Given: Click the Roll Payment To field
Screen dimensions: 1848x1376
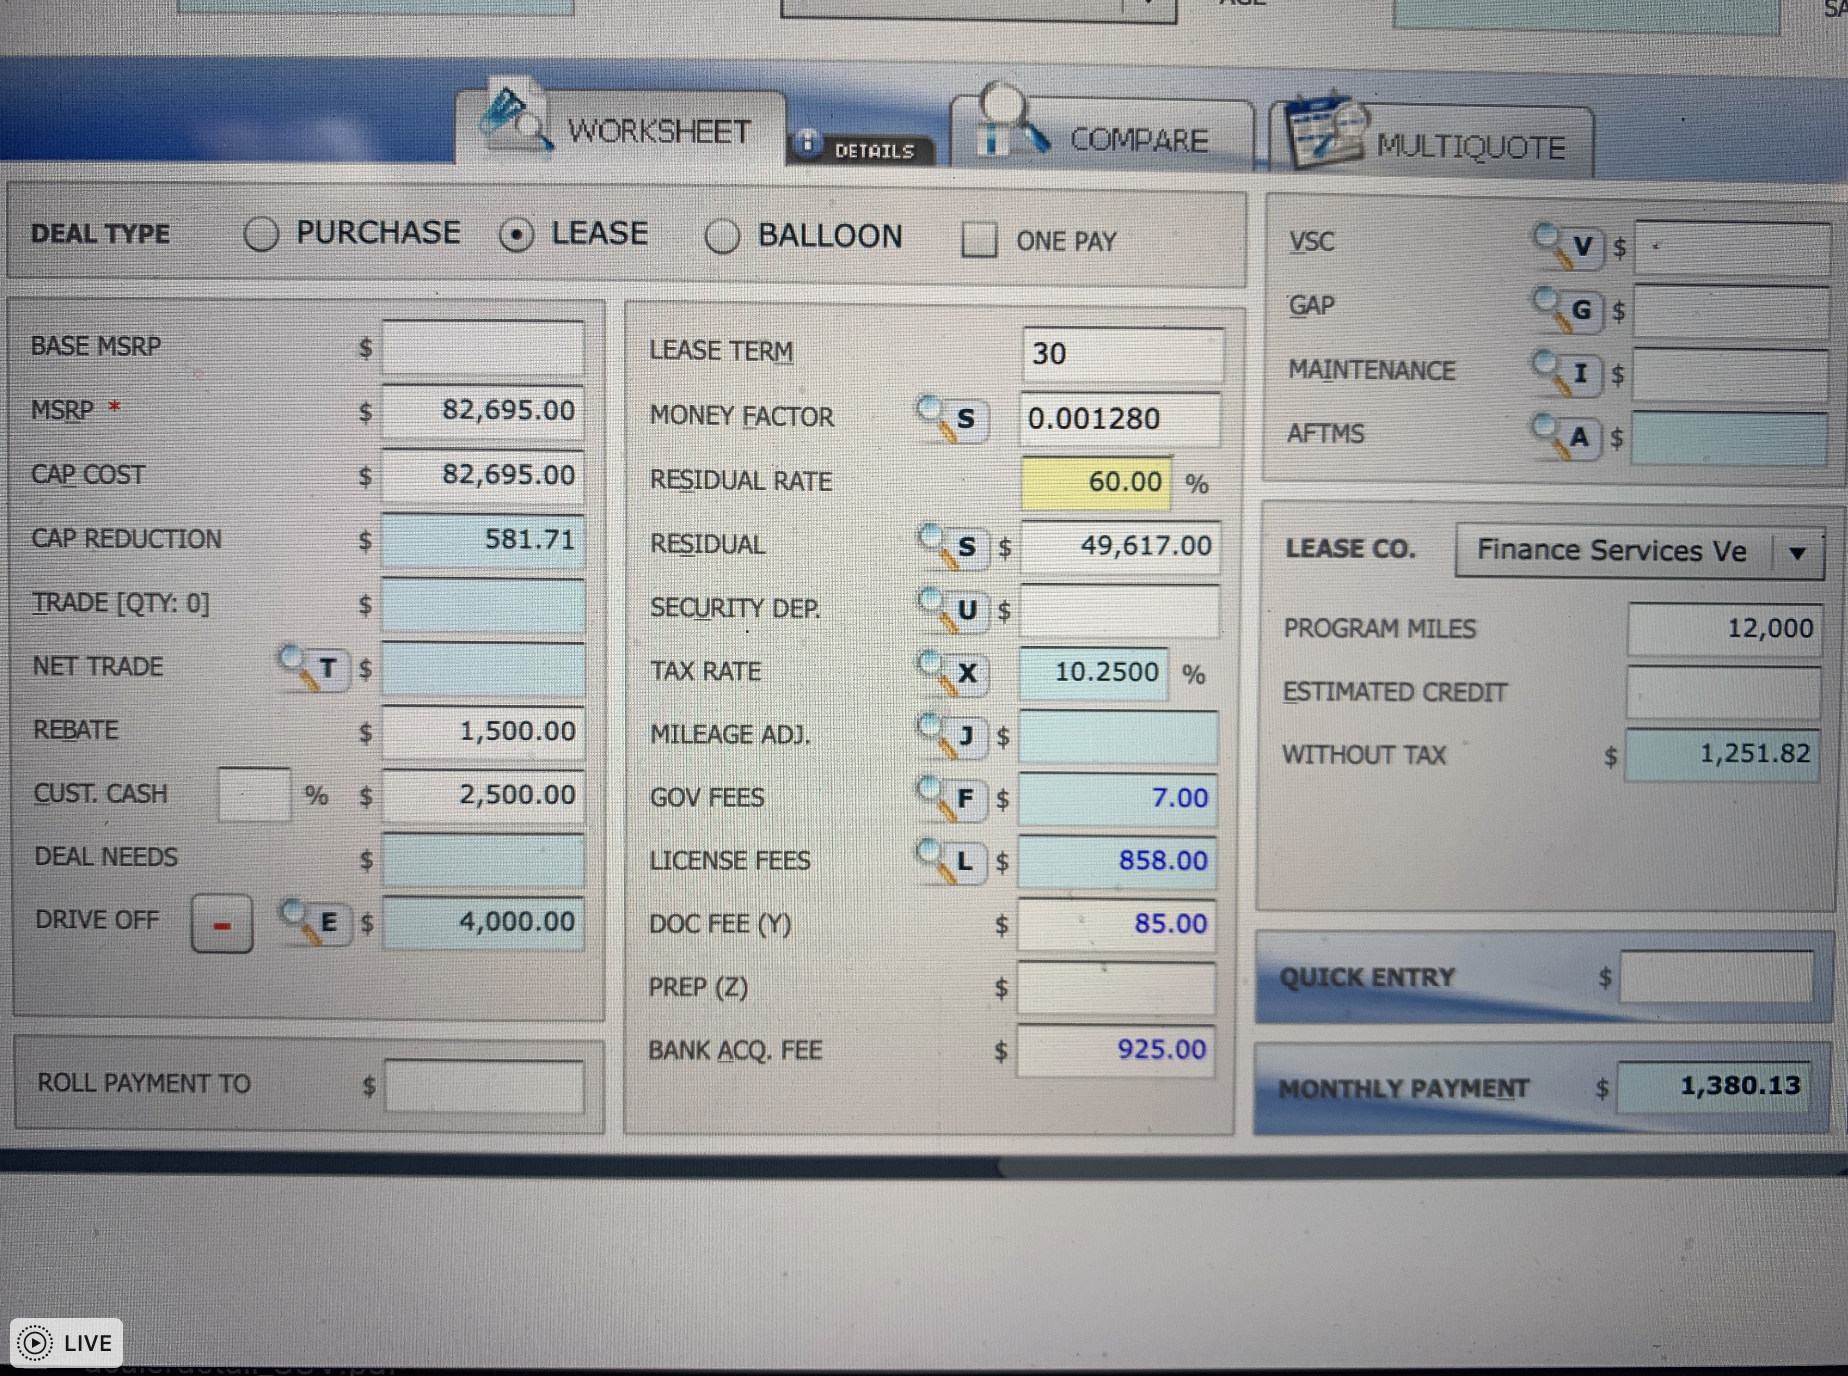Looking at the screenshot, I should [484, 1086].
